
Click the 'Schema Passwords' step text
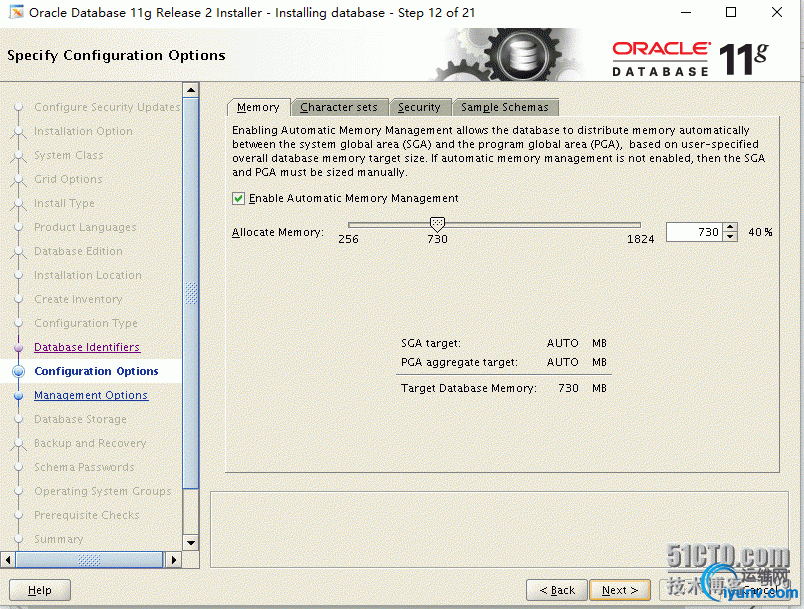click(x=84, y=468)
